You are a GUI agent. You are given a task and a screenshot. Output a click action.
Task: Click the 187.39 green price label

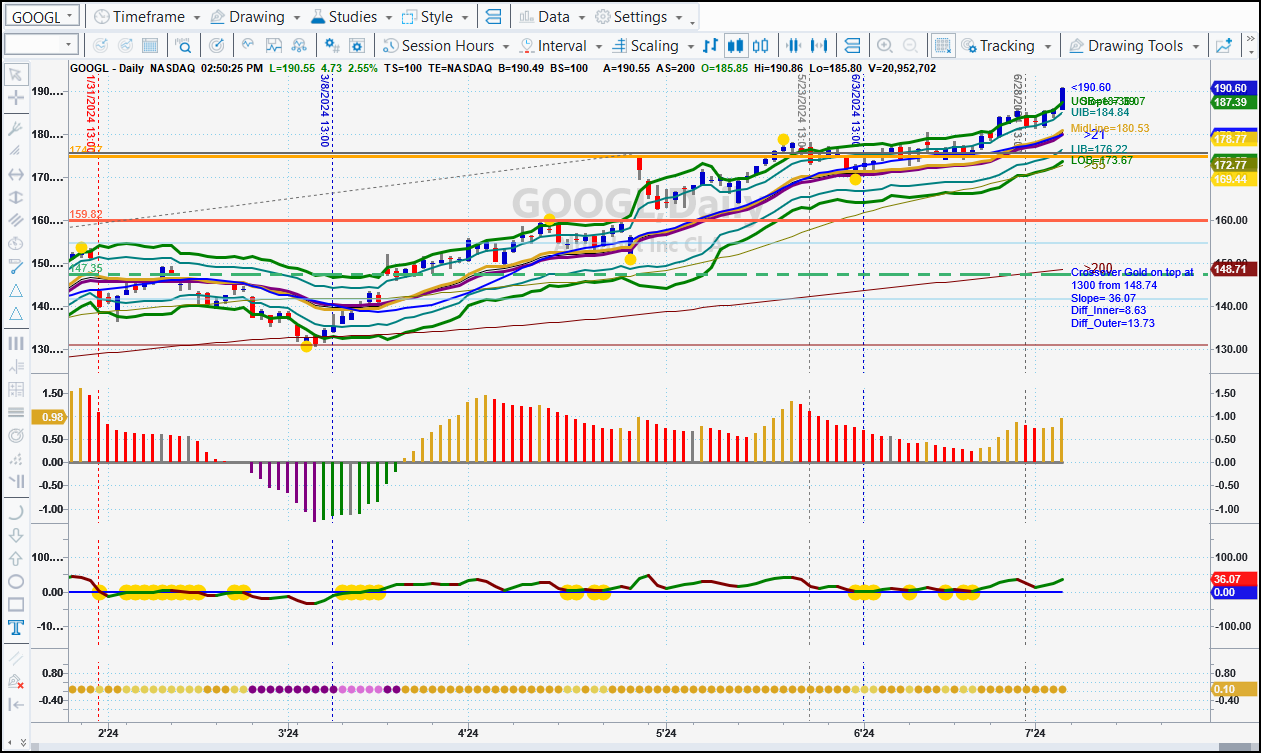pyautogui.click(x=1235, y=102)
